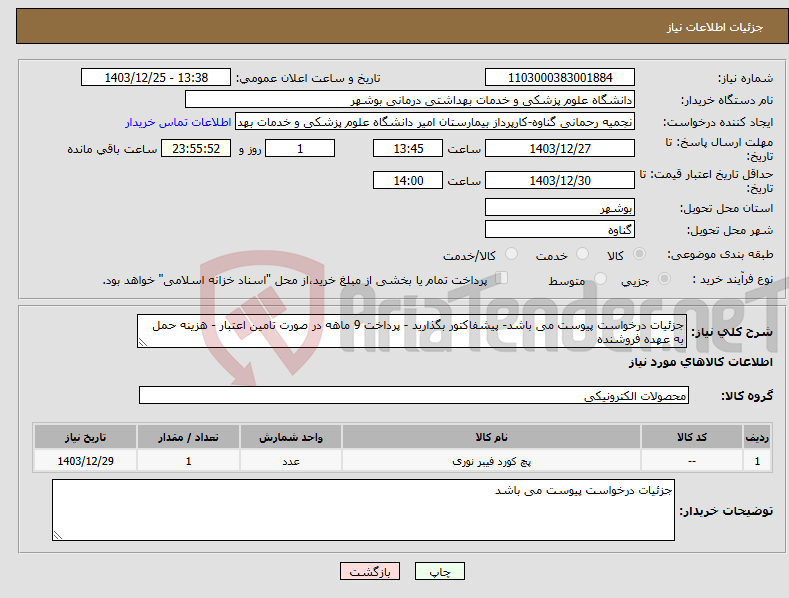Image resolution: width=789 pixels, height=598 pixels.
Task: Click the resize handle of description textarea
Action: pyautogui.click(x=142, y=342)
